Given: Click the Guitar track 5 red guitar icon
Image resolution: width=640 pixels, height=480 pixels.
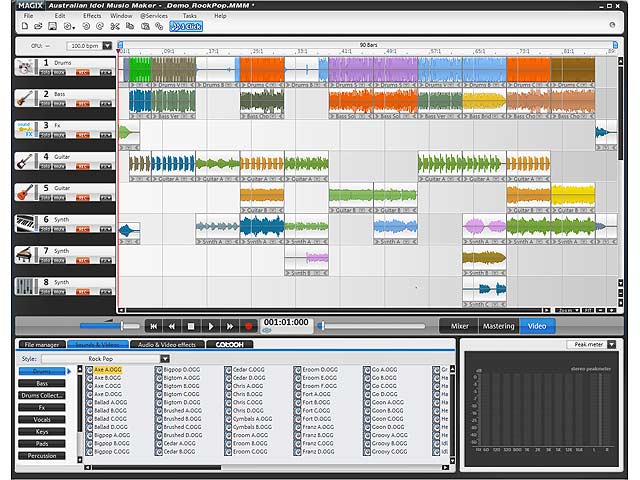Looking at the screenshot, I should 26,192.
